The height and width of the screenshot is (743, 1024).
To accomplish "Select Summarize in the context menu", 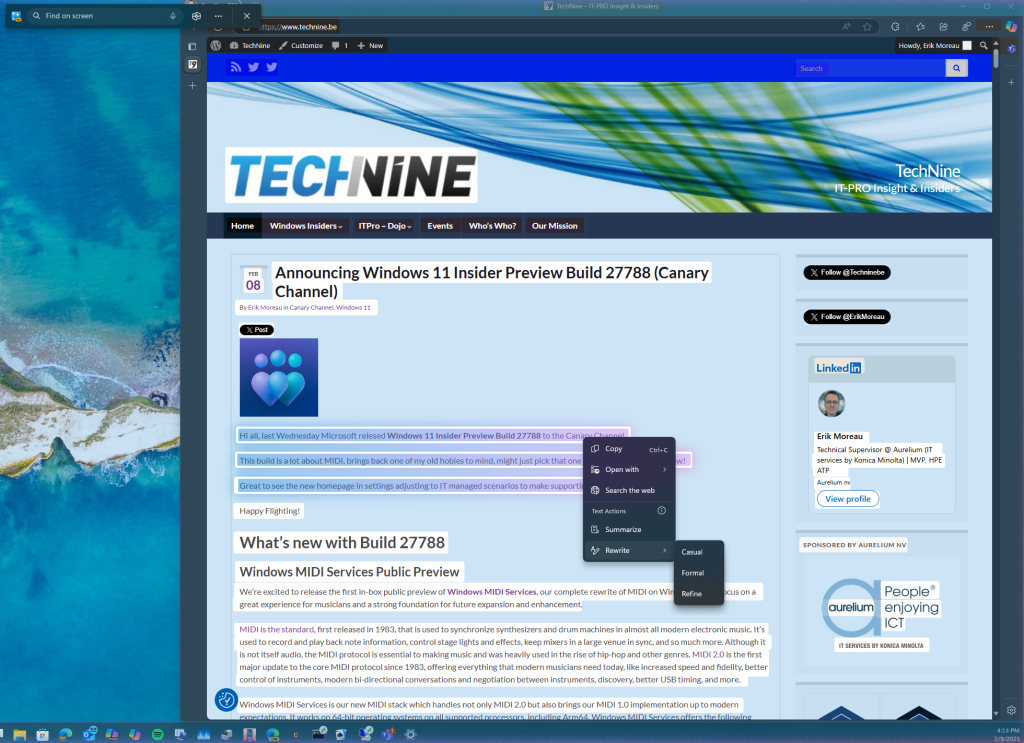I will [x=623, y=529].
